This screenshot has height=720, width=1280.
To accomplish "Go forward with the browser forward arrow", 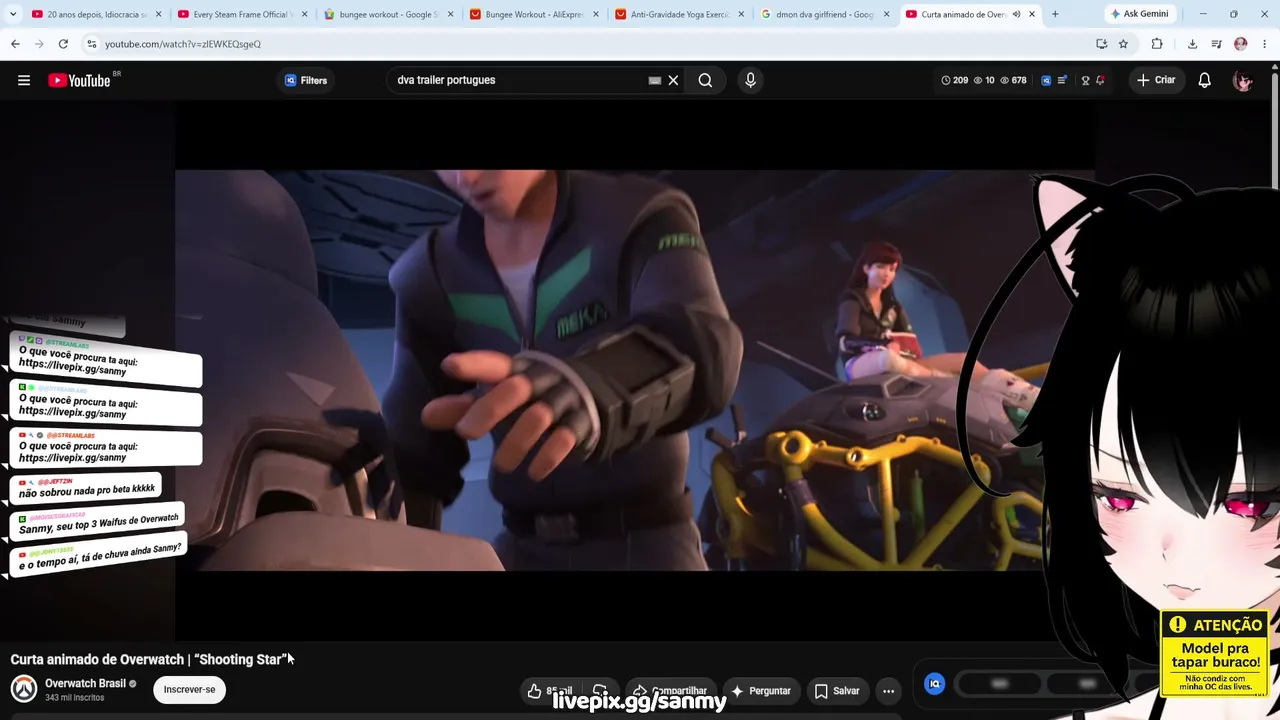I will 39,44.
